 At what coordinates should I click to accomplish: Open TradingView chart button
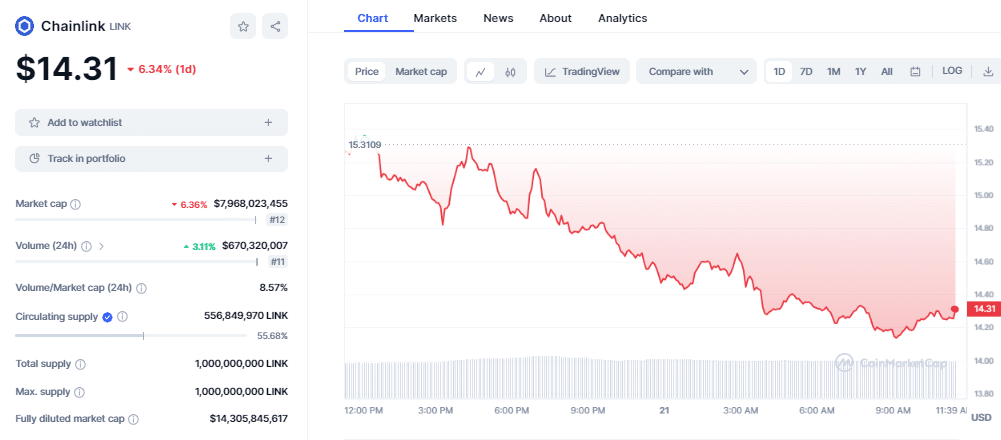coord(582,72)
